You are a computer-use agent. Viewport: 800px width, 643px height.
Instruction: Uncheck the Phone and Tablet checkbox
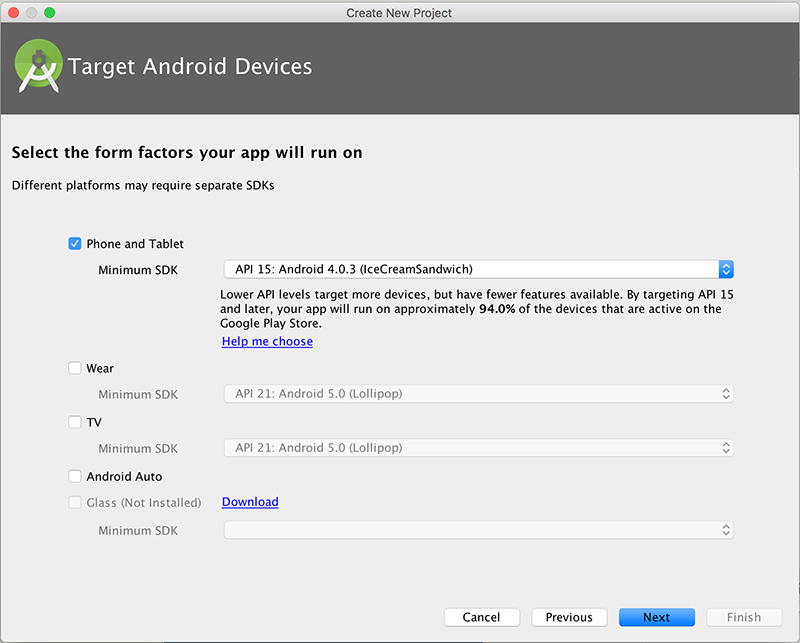[x=75, y=243]
